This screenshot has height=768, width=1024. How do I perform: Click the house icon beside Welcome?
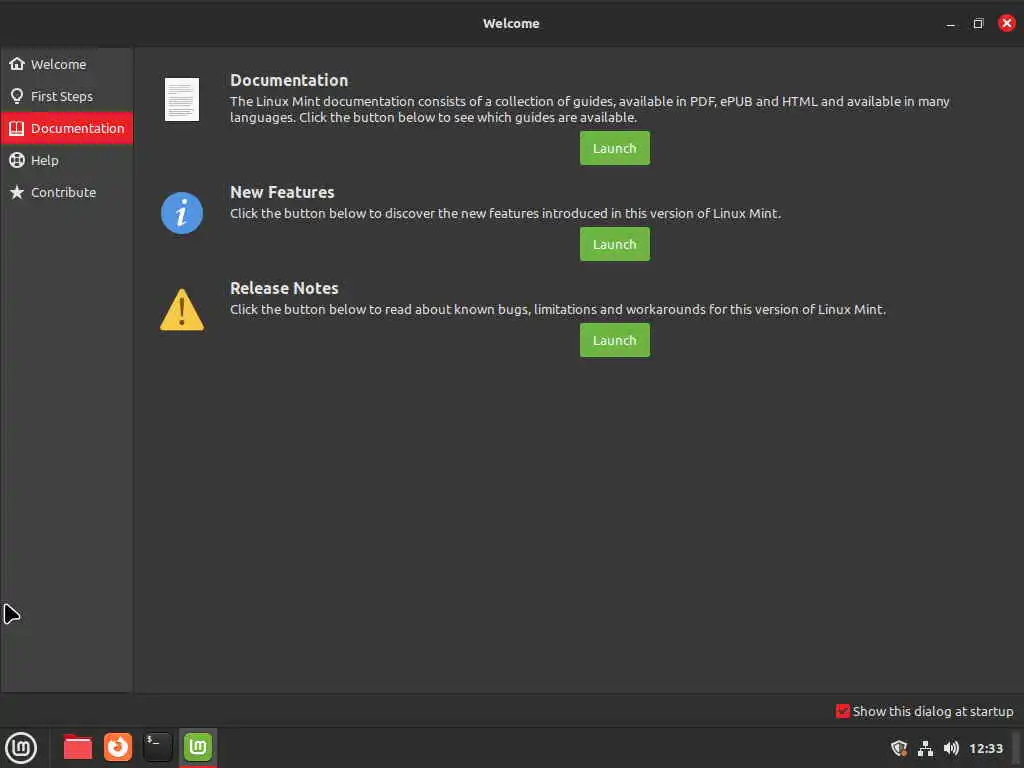17,63
